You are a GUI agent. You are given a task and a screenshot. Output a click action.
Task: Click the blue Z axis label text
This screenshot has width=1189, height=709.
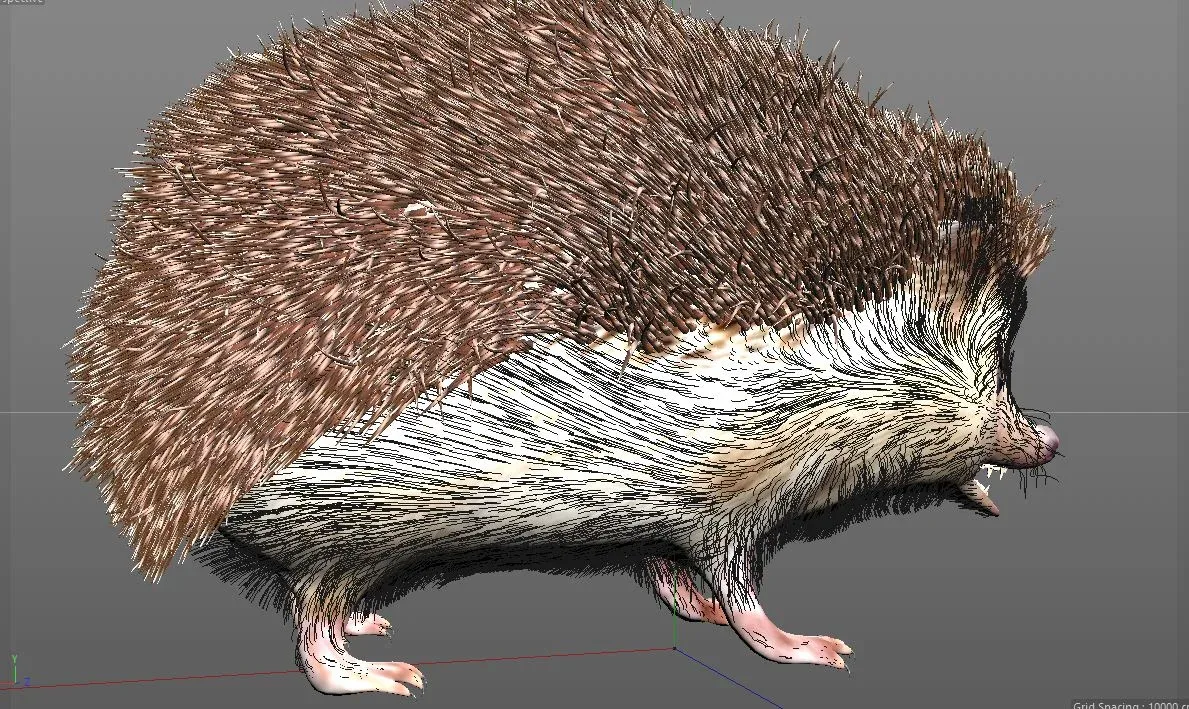[x=27, y=681]
